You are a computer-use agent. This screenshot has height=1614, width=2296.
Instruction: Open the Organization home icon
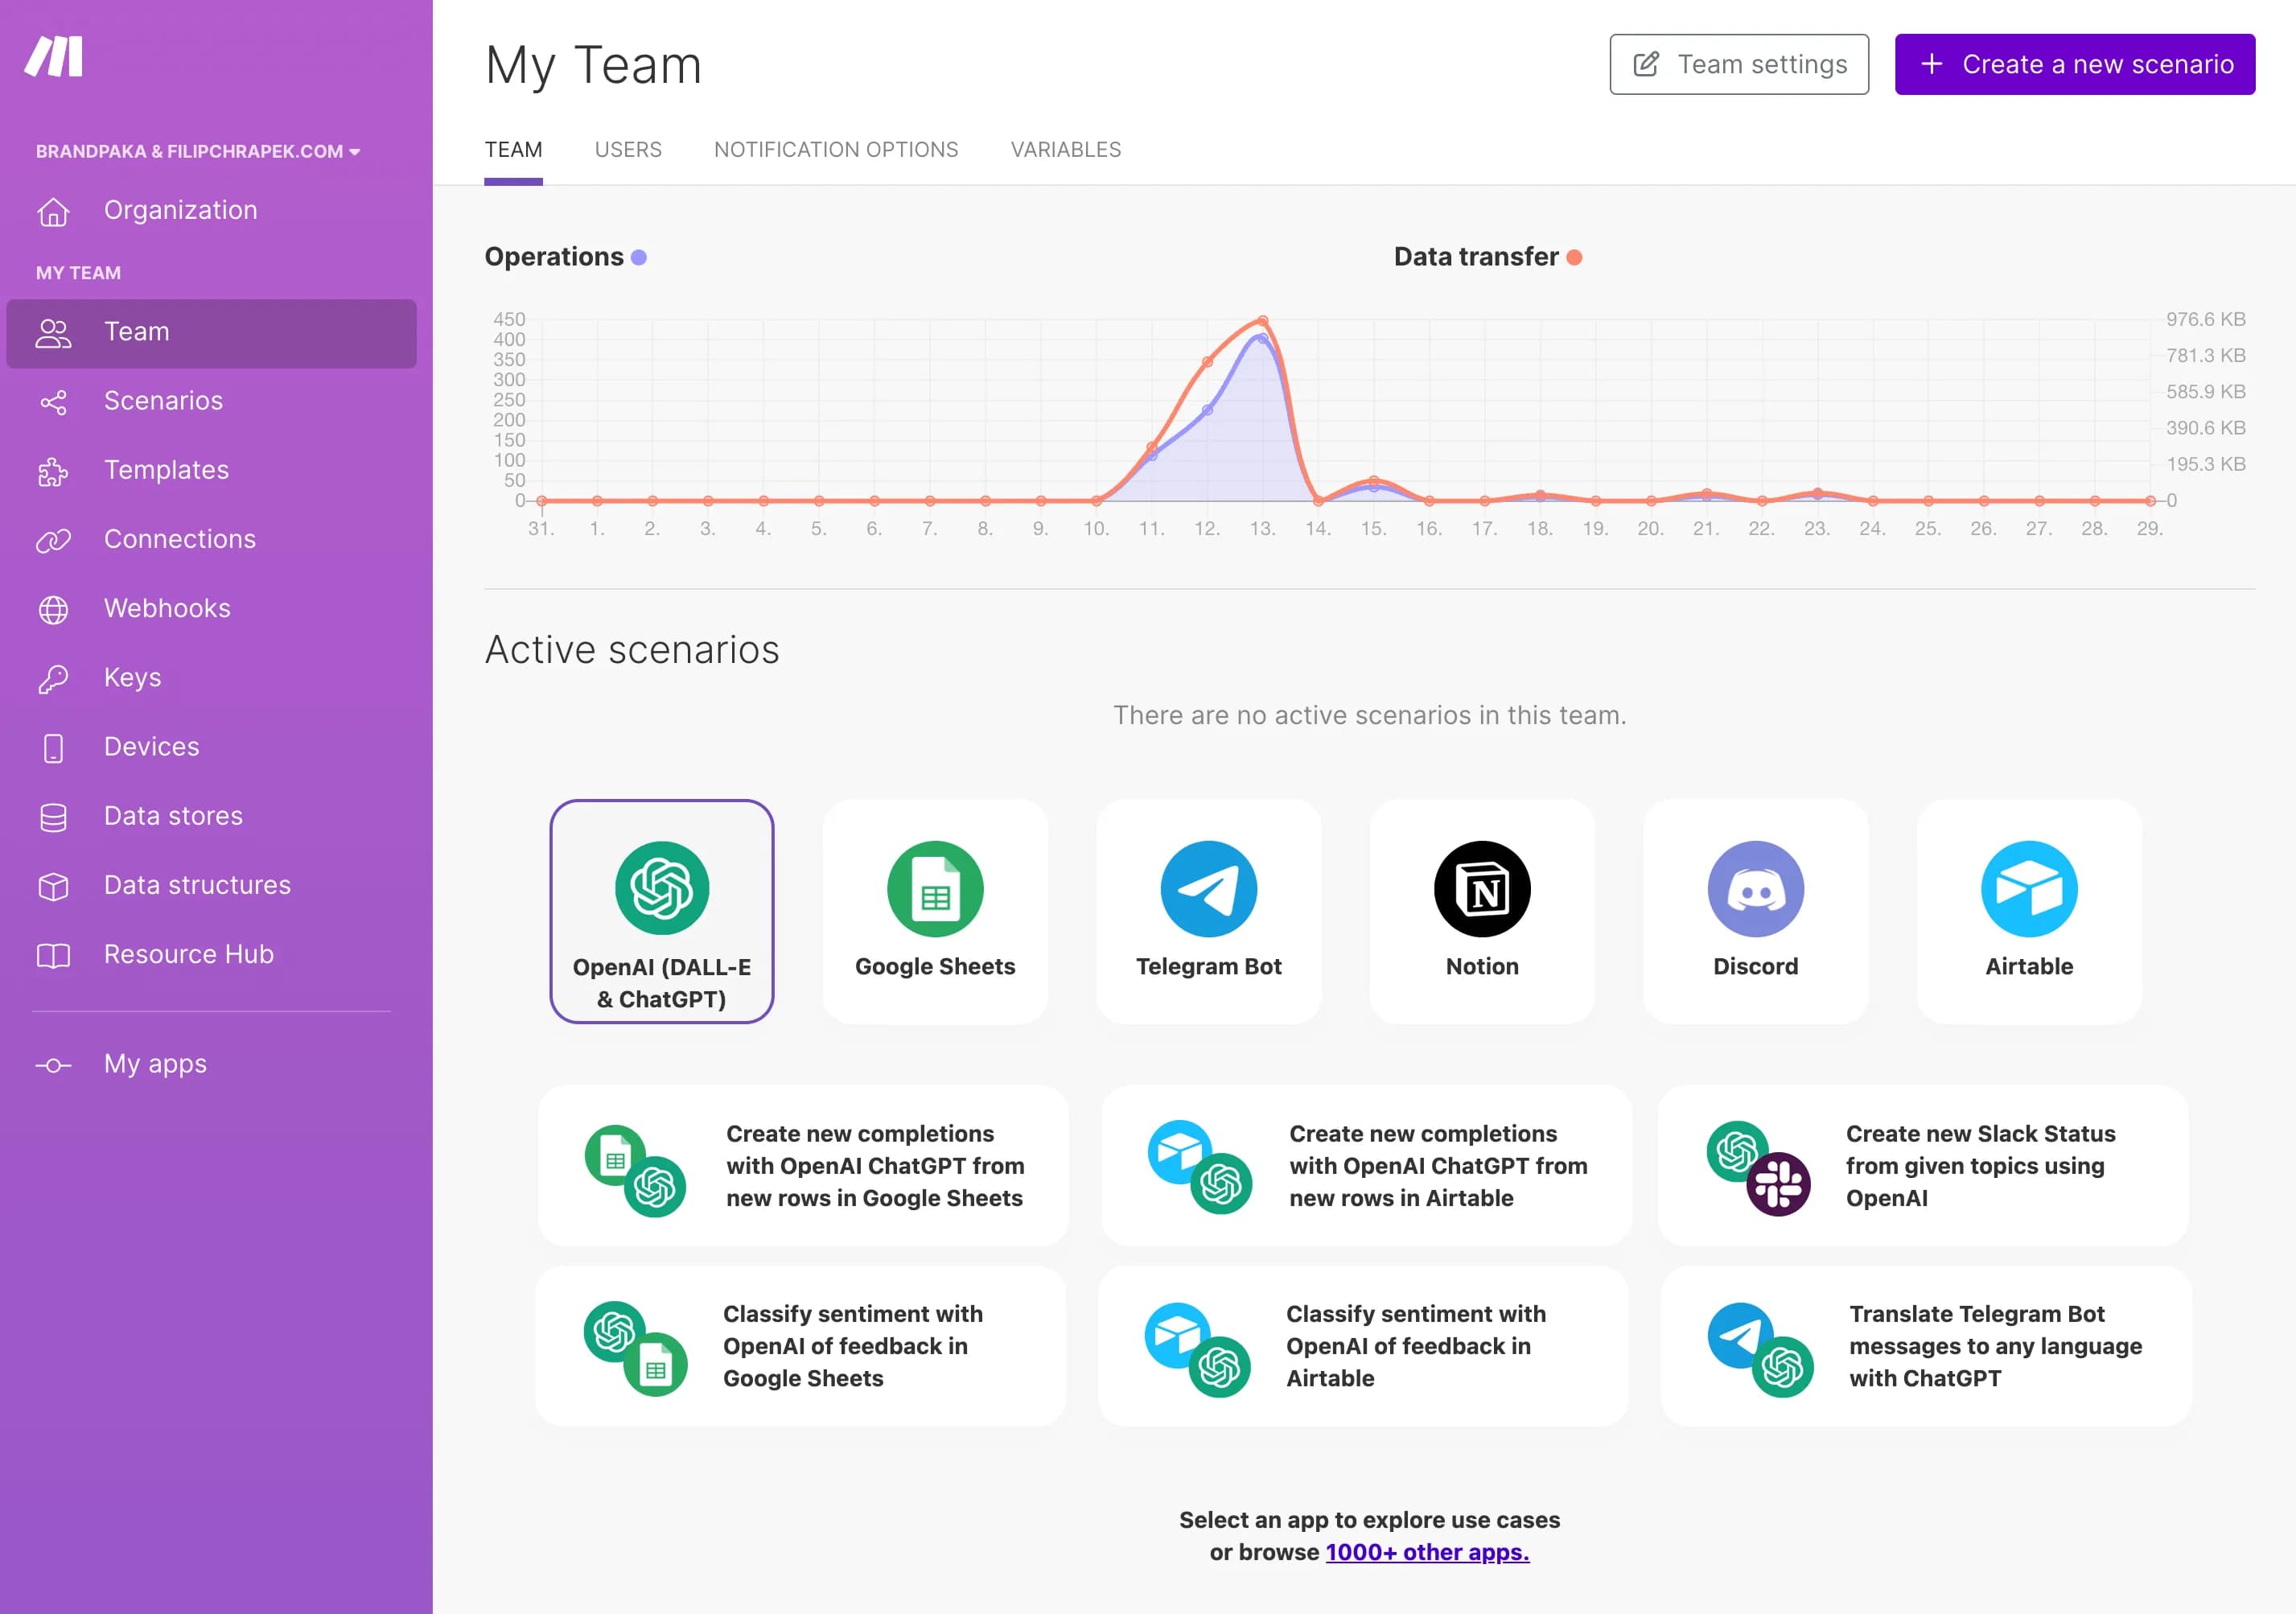click(x=53, y=211)
